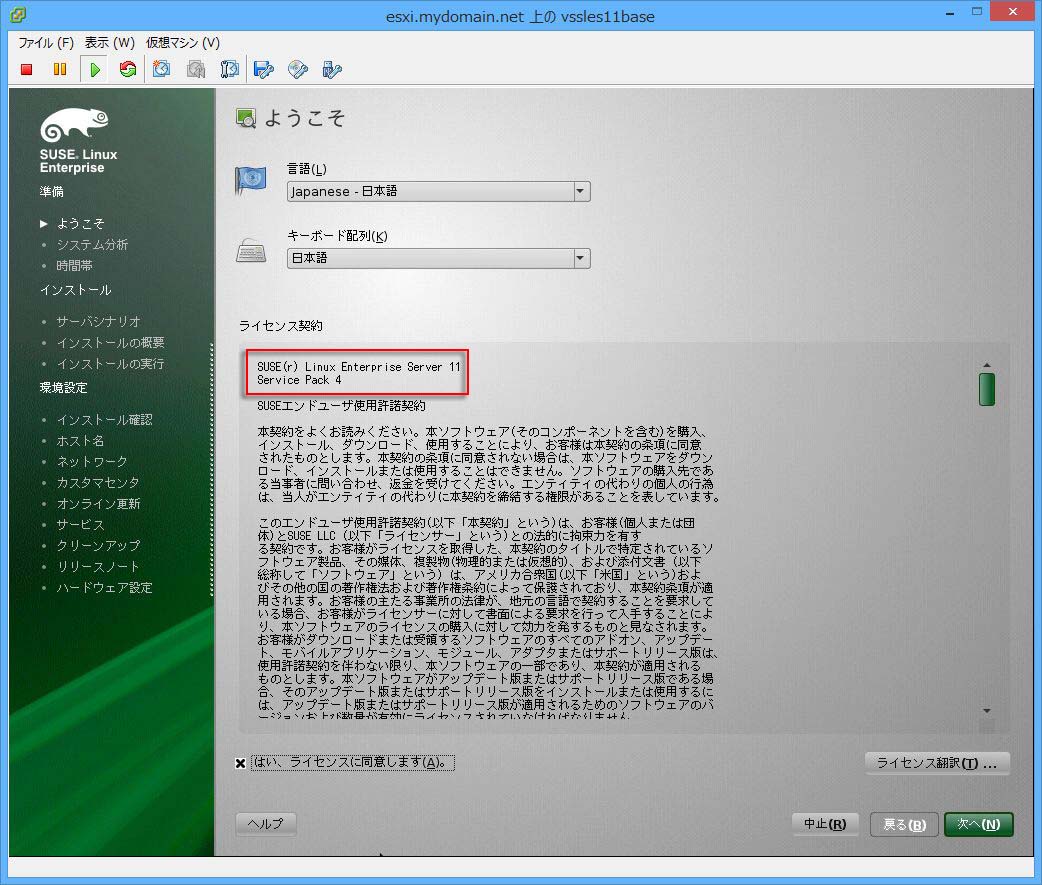Click the カスタマセンタ sidebar step
The width and height of the screenshot is (1042, 885).
click(98, 482)
